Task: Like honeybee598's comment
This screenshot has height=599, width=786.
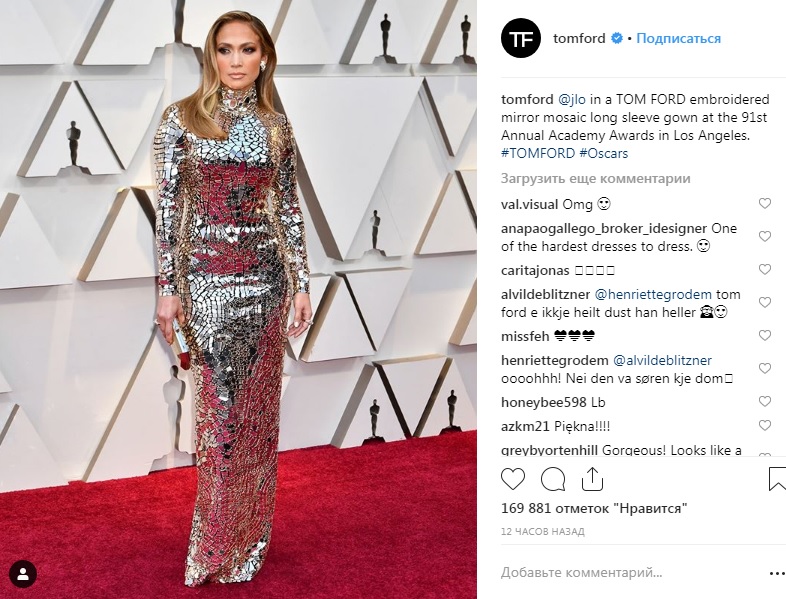Action: pyautogui.click(x=764, y=402)
